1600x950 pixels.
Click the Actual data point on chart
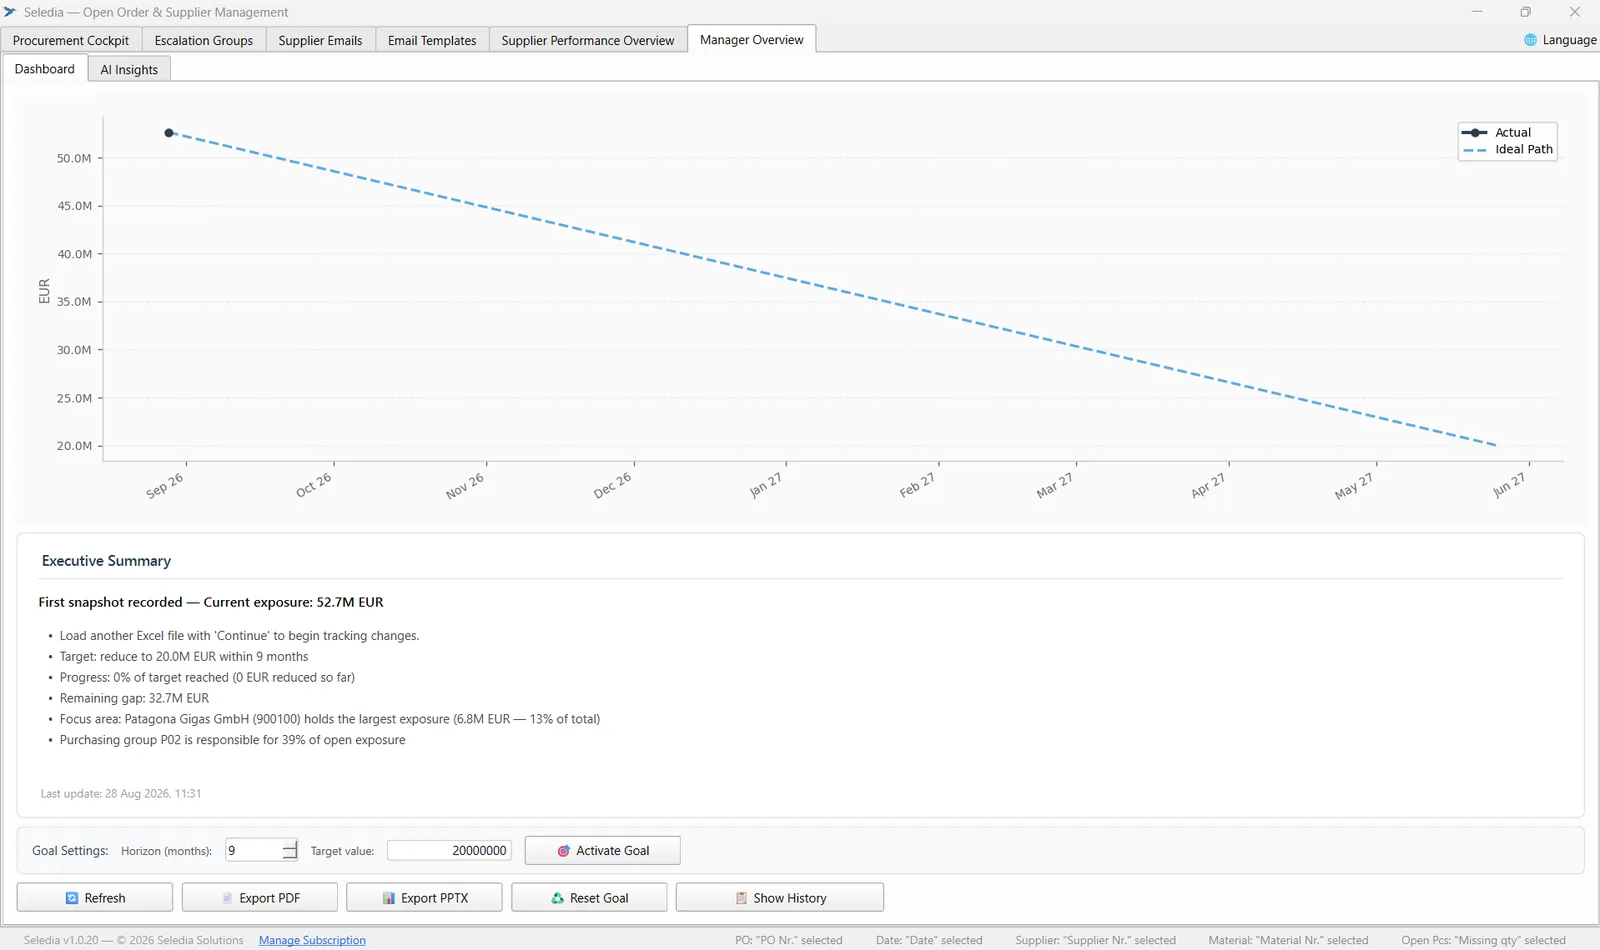tap(169, 133)
